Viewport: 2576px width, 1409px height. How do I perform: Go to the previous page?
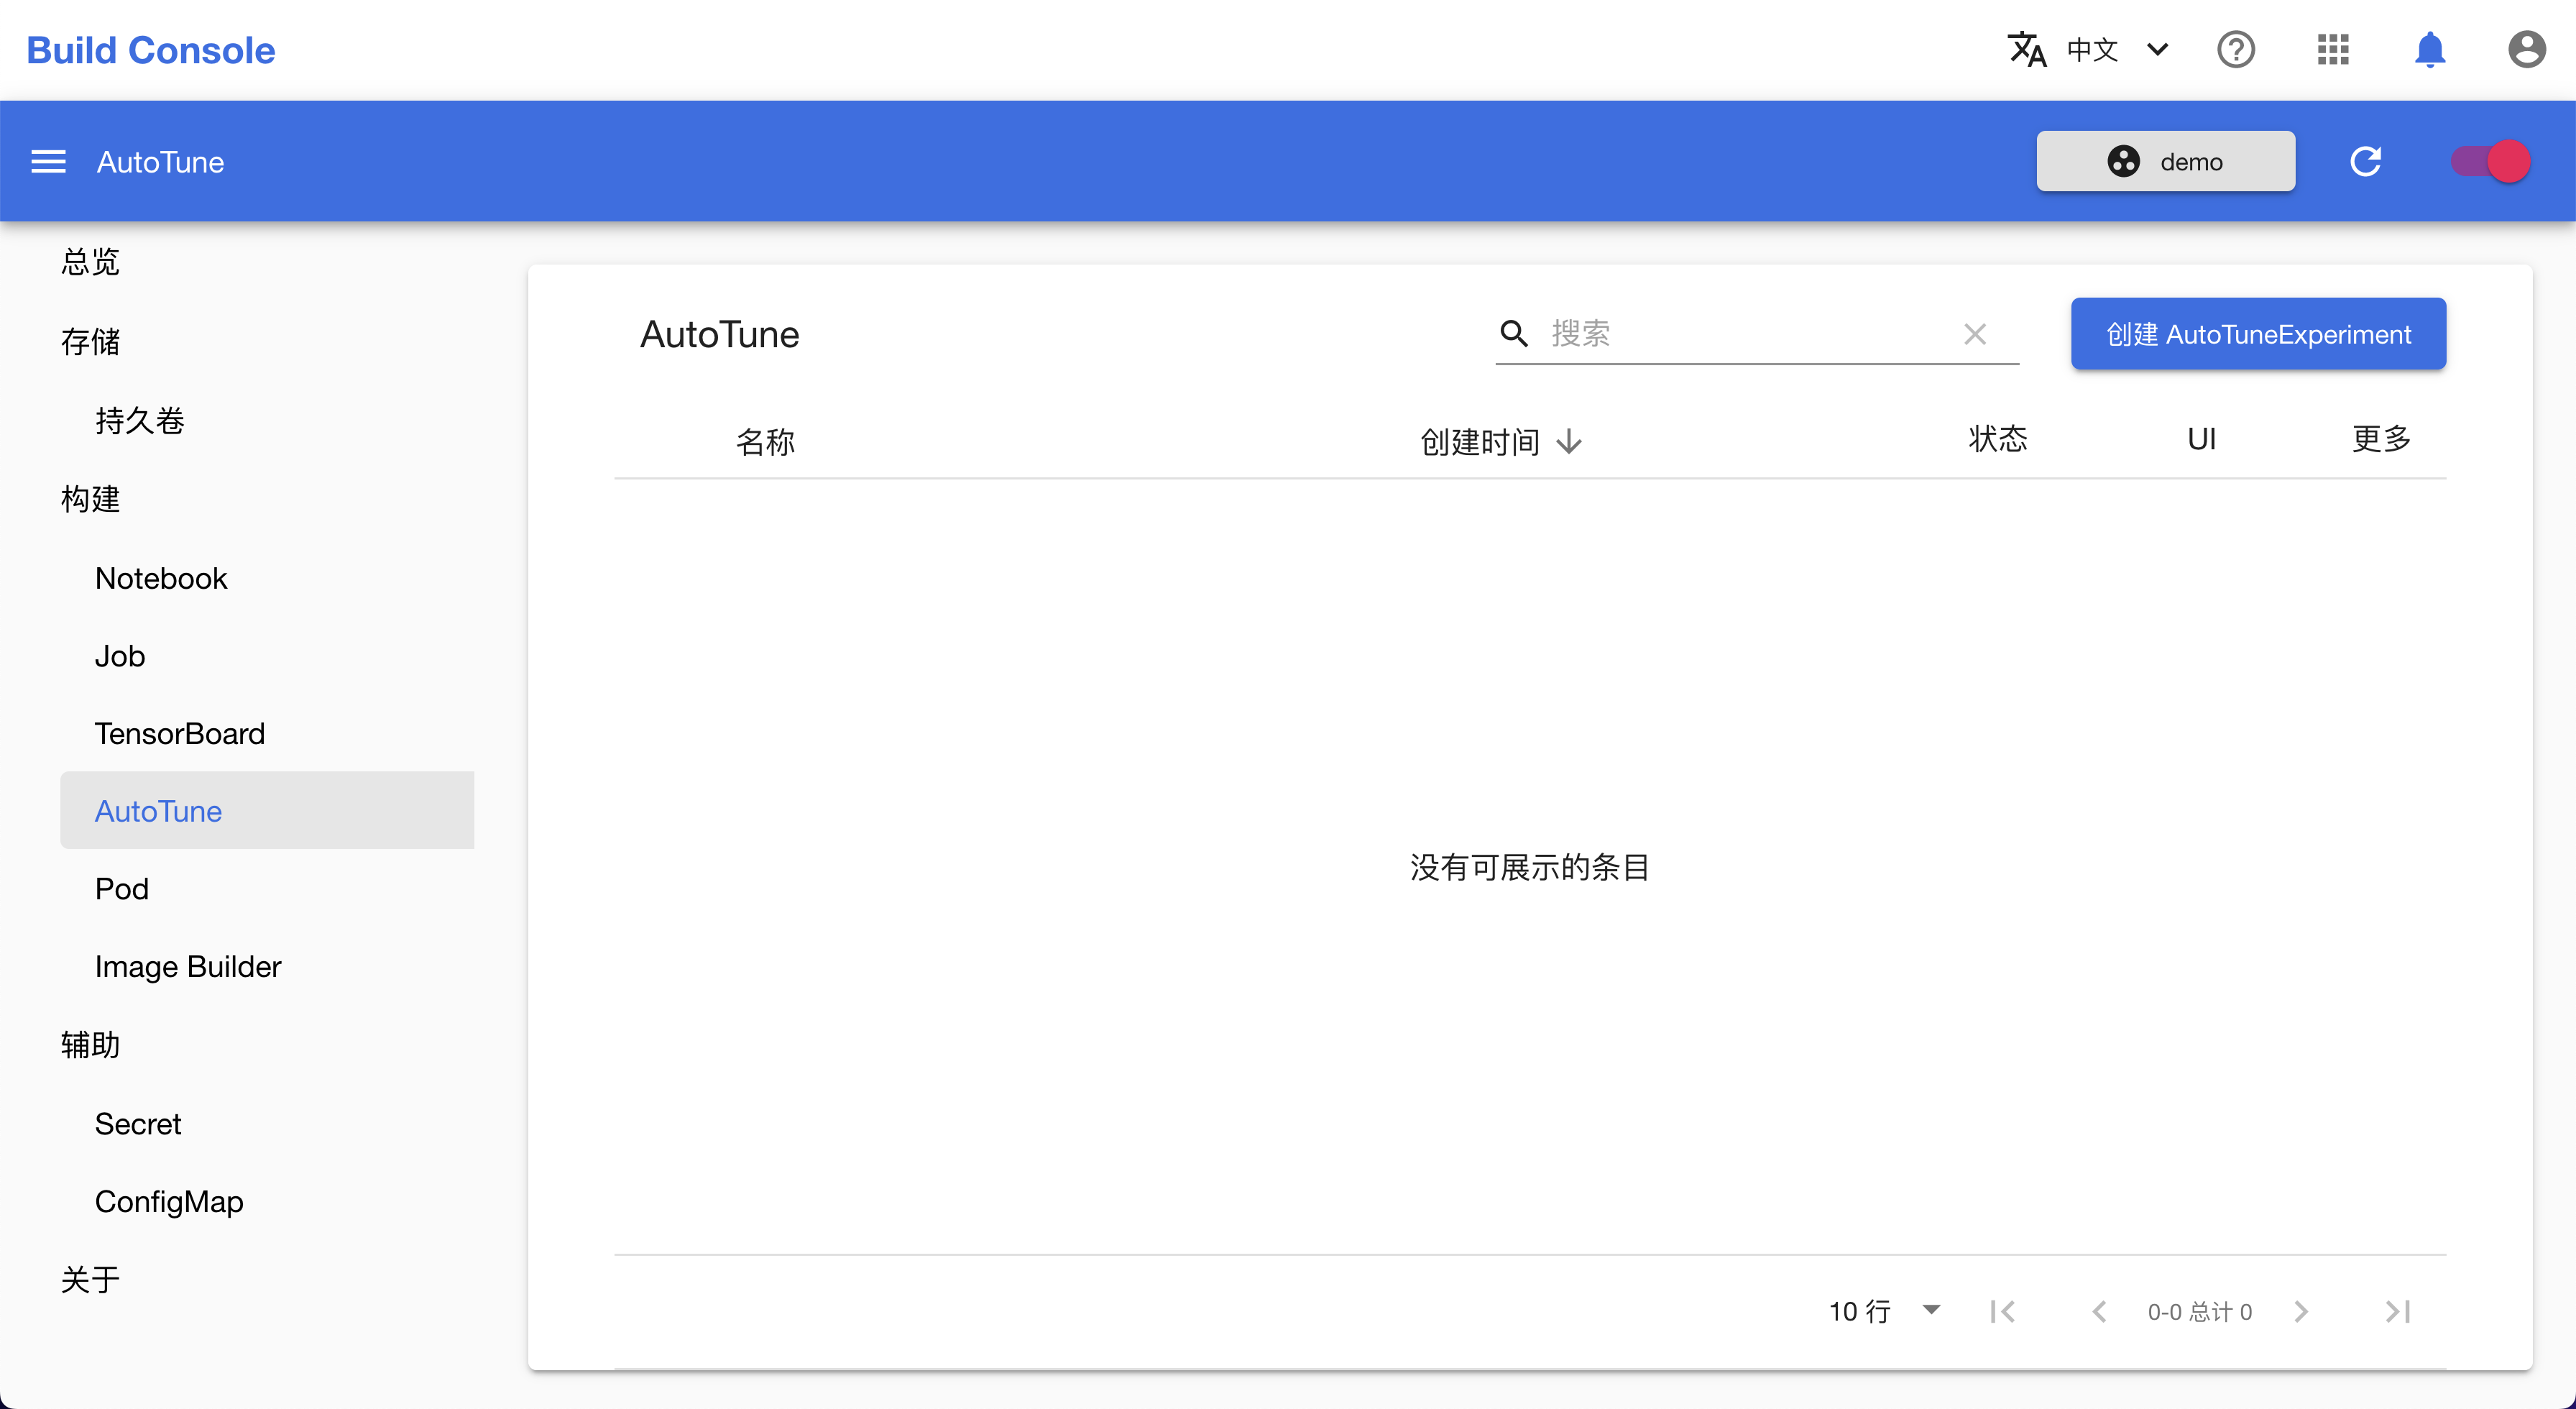tap(2099, 1311)
